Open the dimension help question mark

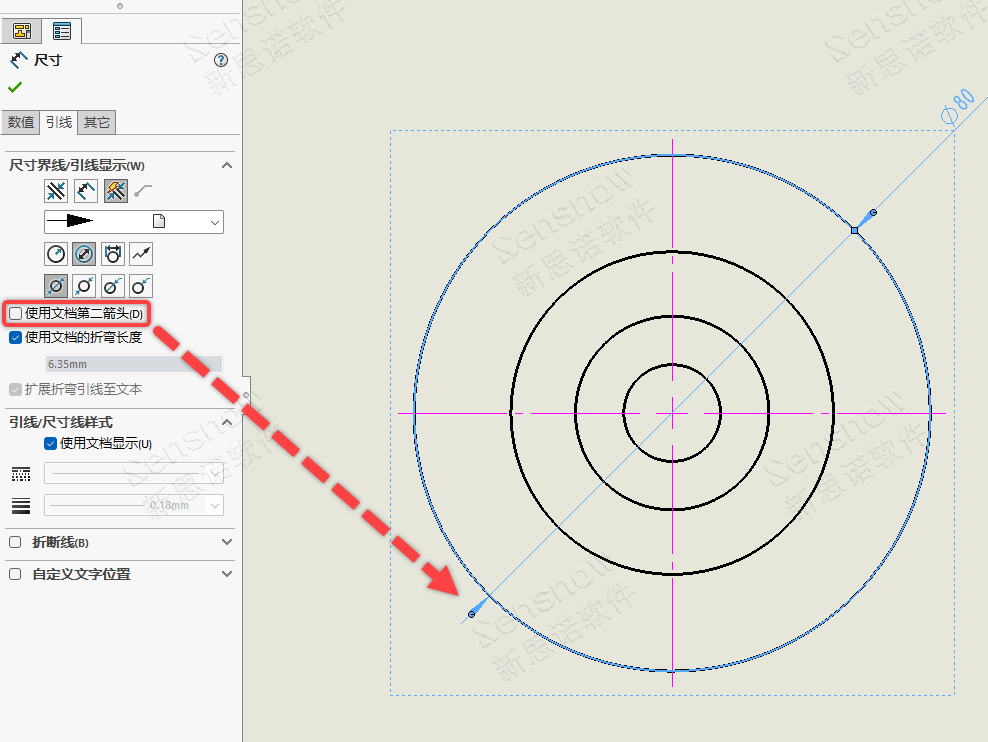coord(221,60)
